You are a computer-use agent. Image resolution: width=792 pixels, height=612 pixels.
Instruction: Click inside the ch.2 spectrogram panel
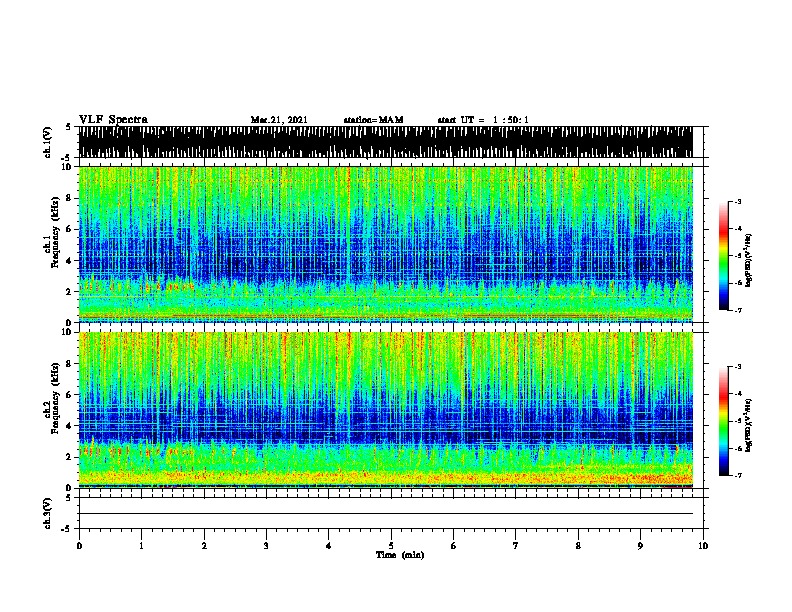(386, 410)
